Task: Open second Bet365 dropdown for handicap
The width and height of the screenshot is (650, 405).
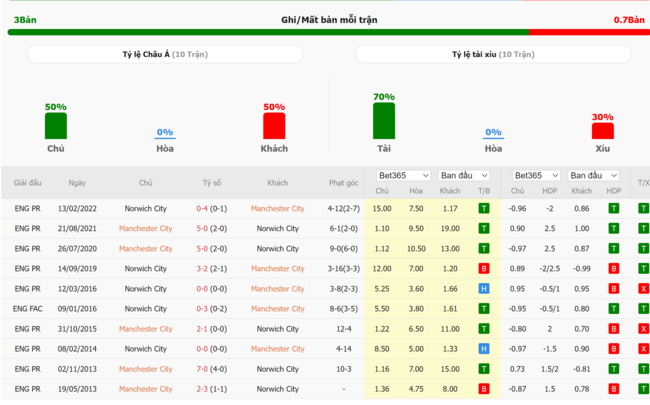Action: (536, 175)
